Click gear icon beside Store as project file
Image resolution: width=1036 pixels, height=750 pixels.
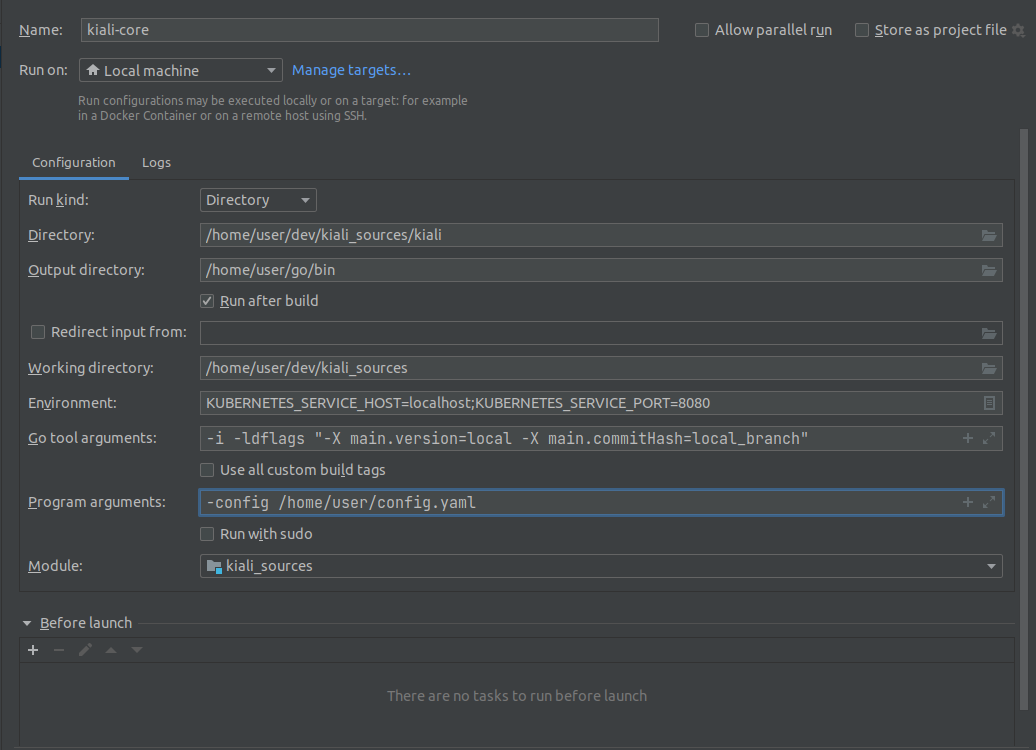pos(1018,31)
